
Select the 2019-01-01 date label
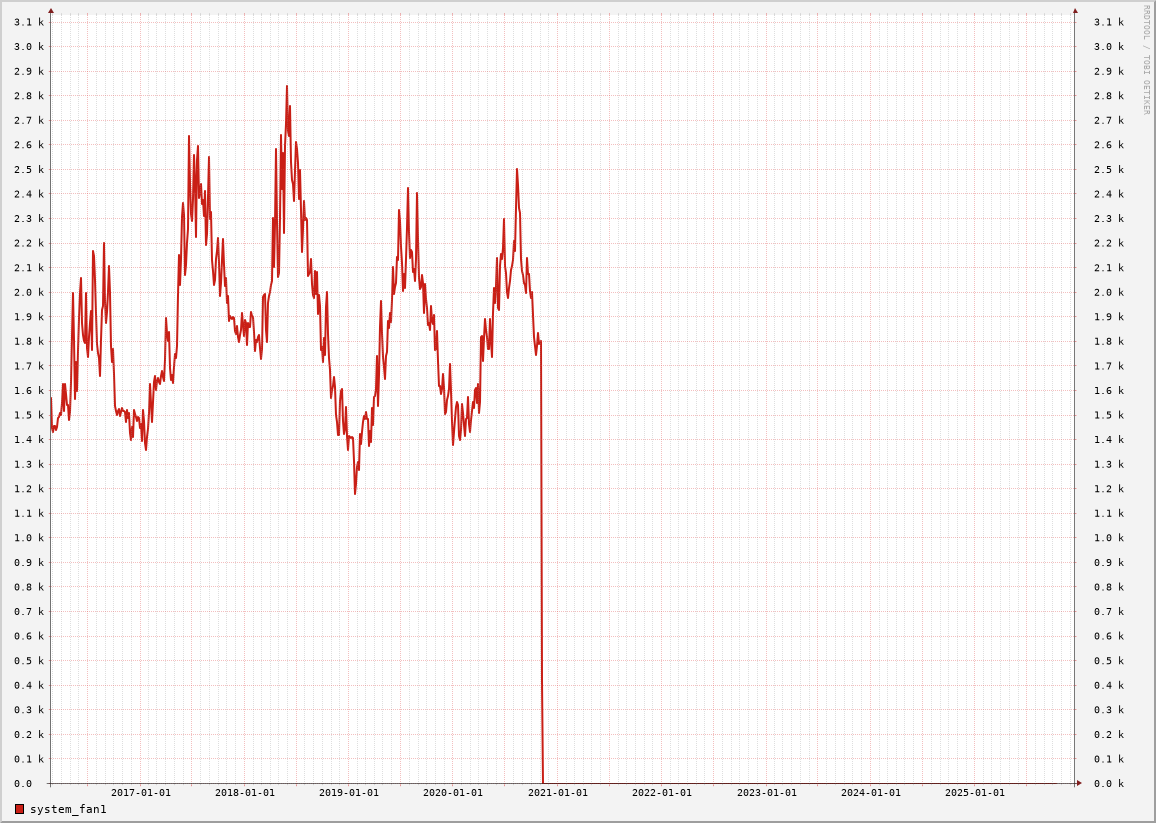pos(349,793)
